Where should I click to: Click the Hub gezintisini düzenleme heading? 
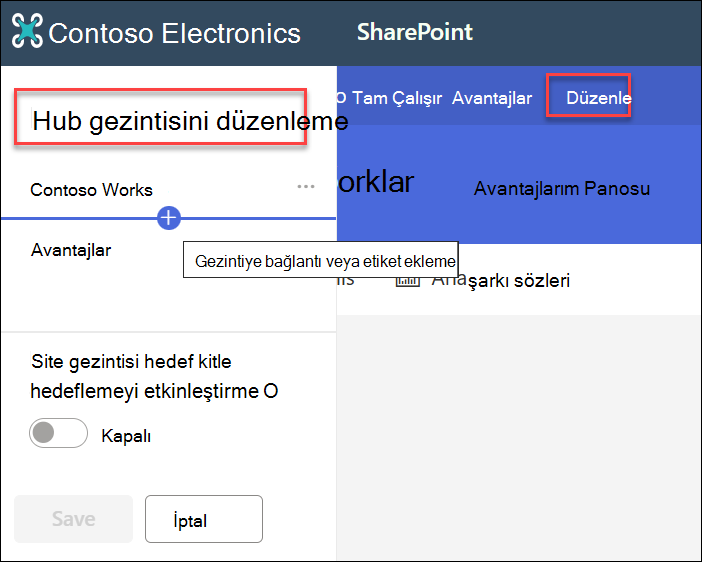(190, 121)
